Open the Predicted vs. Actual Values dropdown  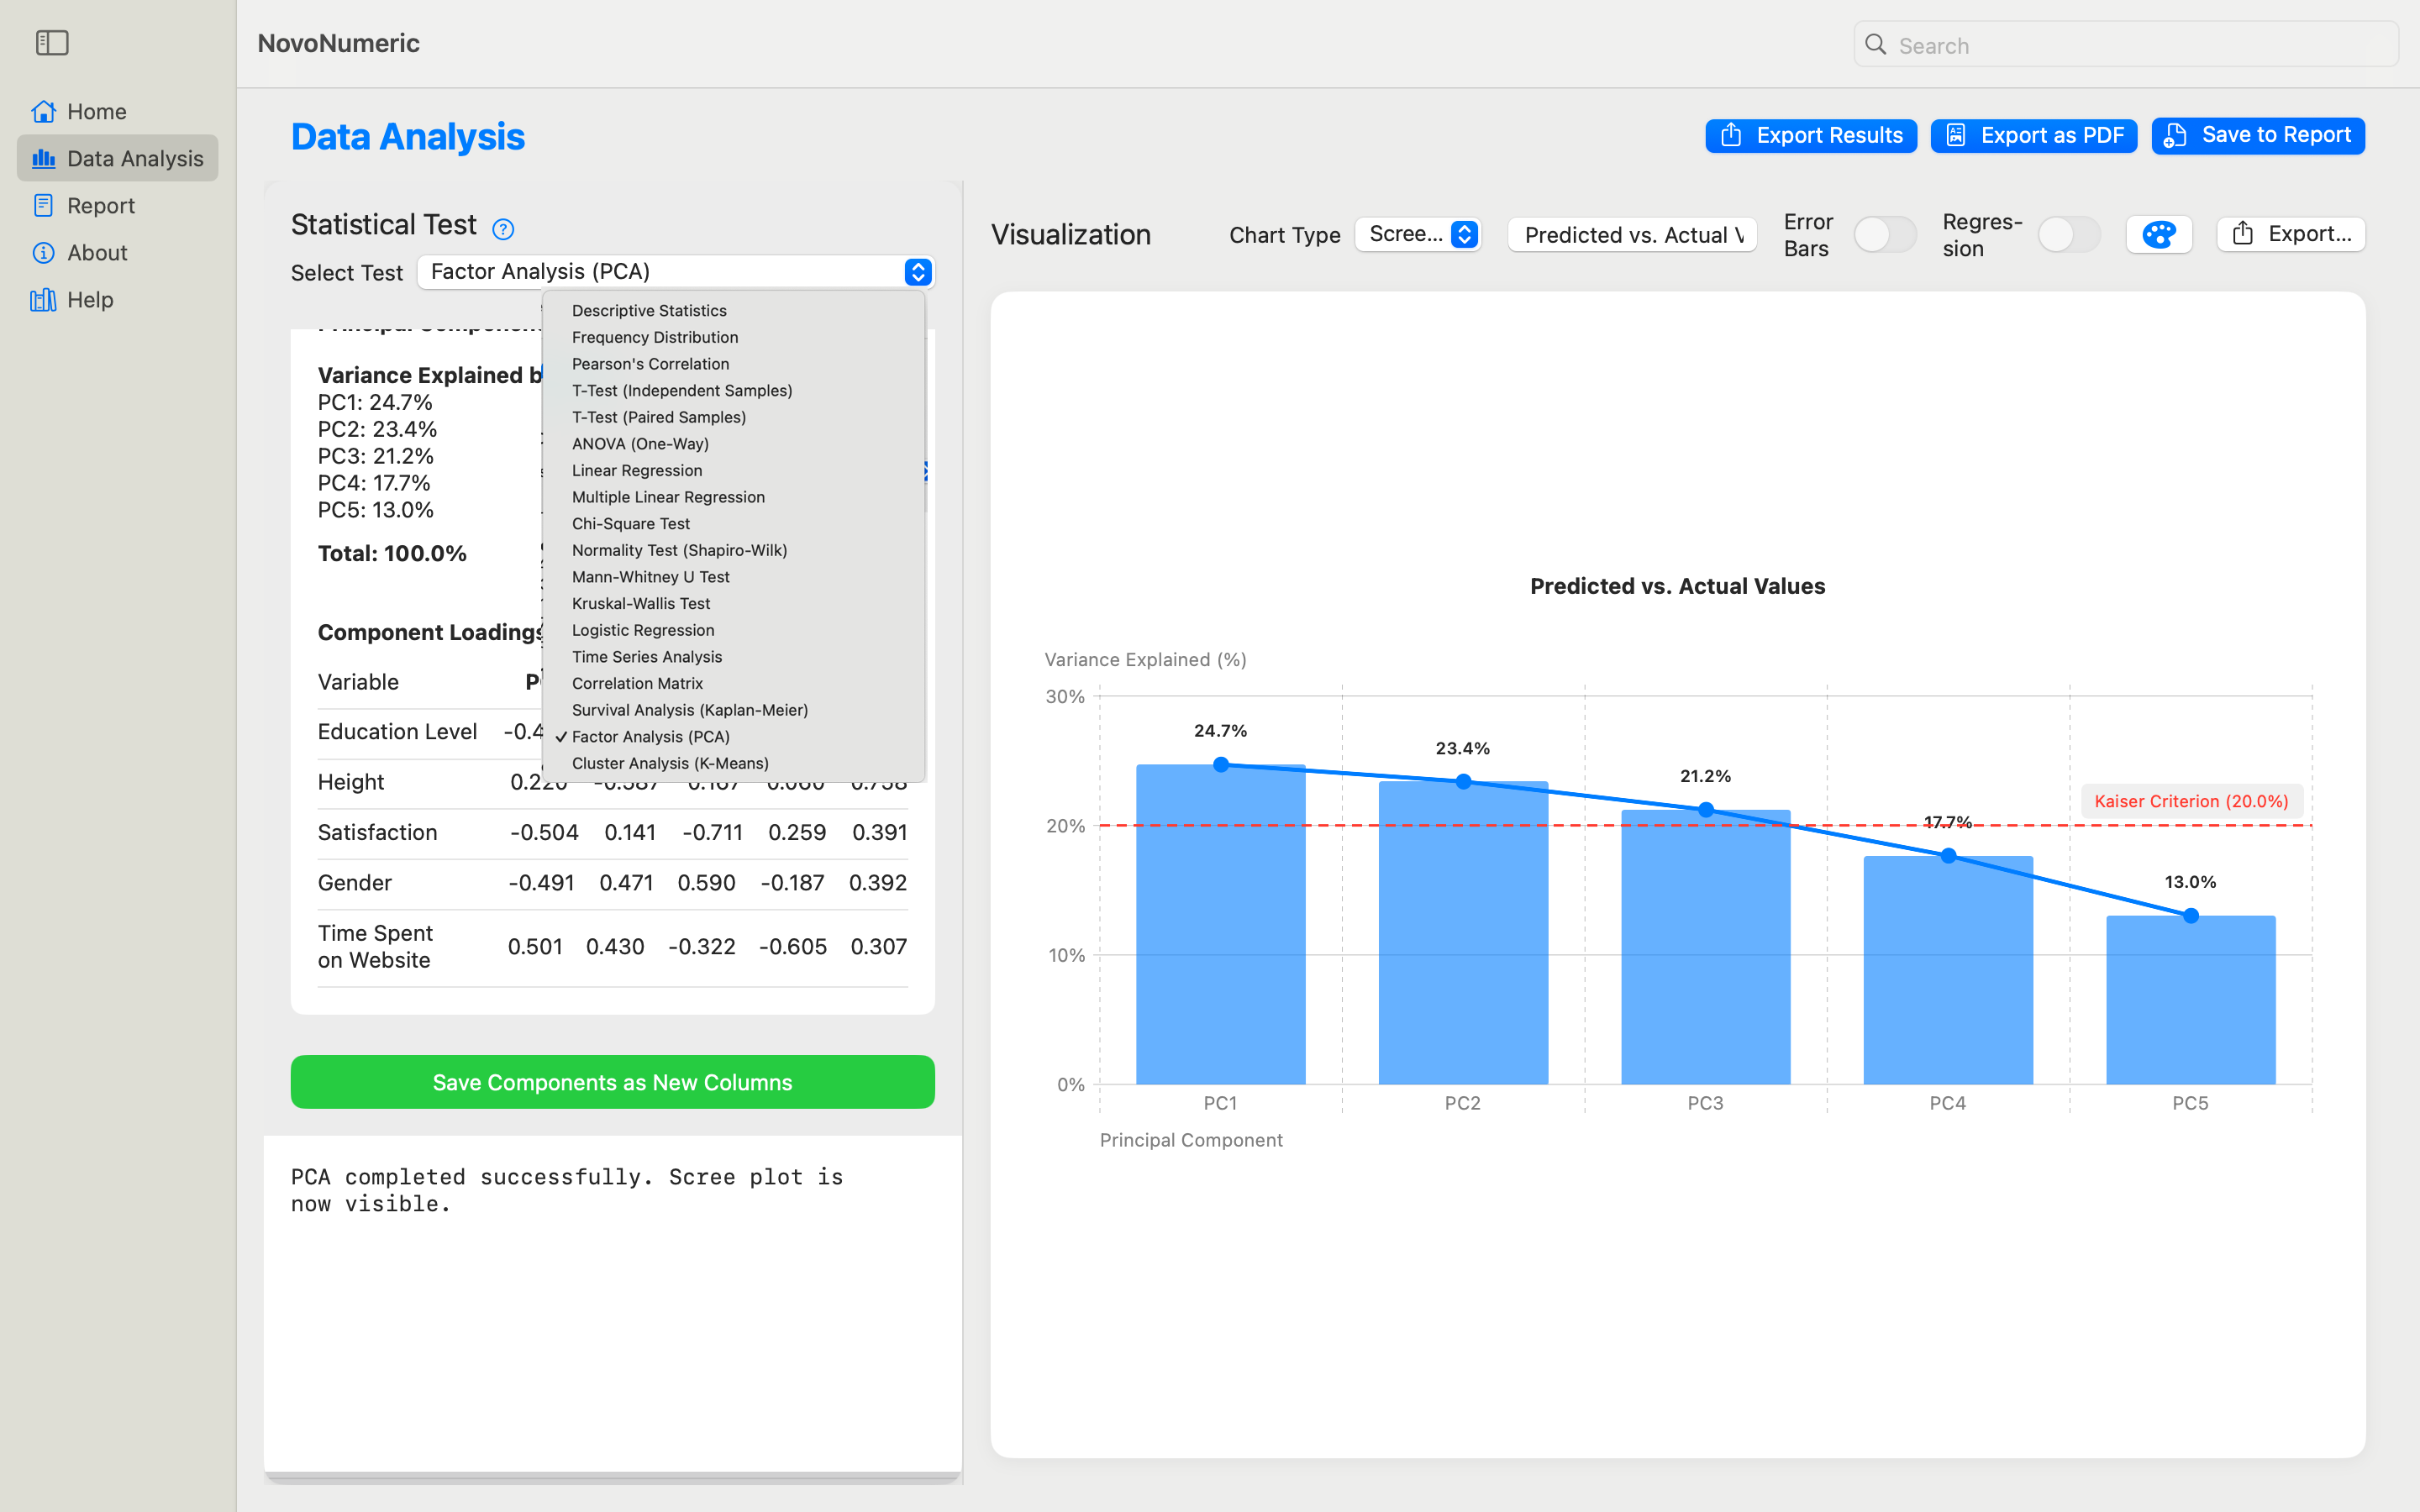click(x=1631, y=234)
